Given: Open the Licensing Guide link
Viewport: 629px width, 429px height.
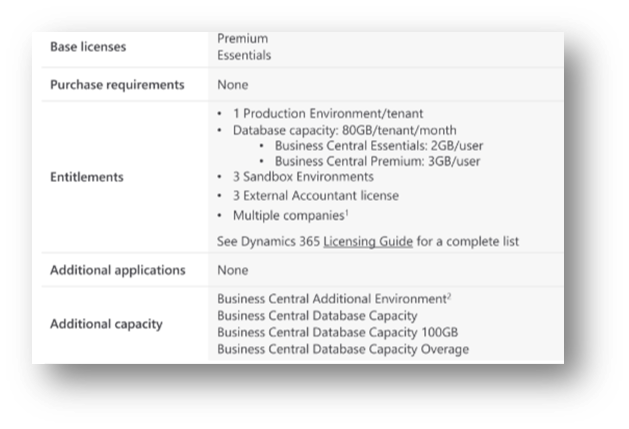Looking at the screenshot, I should pyautogui.click(x=368, y=242).
